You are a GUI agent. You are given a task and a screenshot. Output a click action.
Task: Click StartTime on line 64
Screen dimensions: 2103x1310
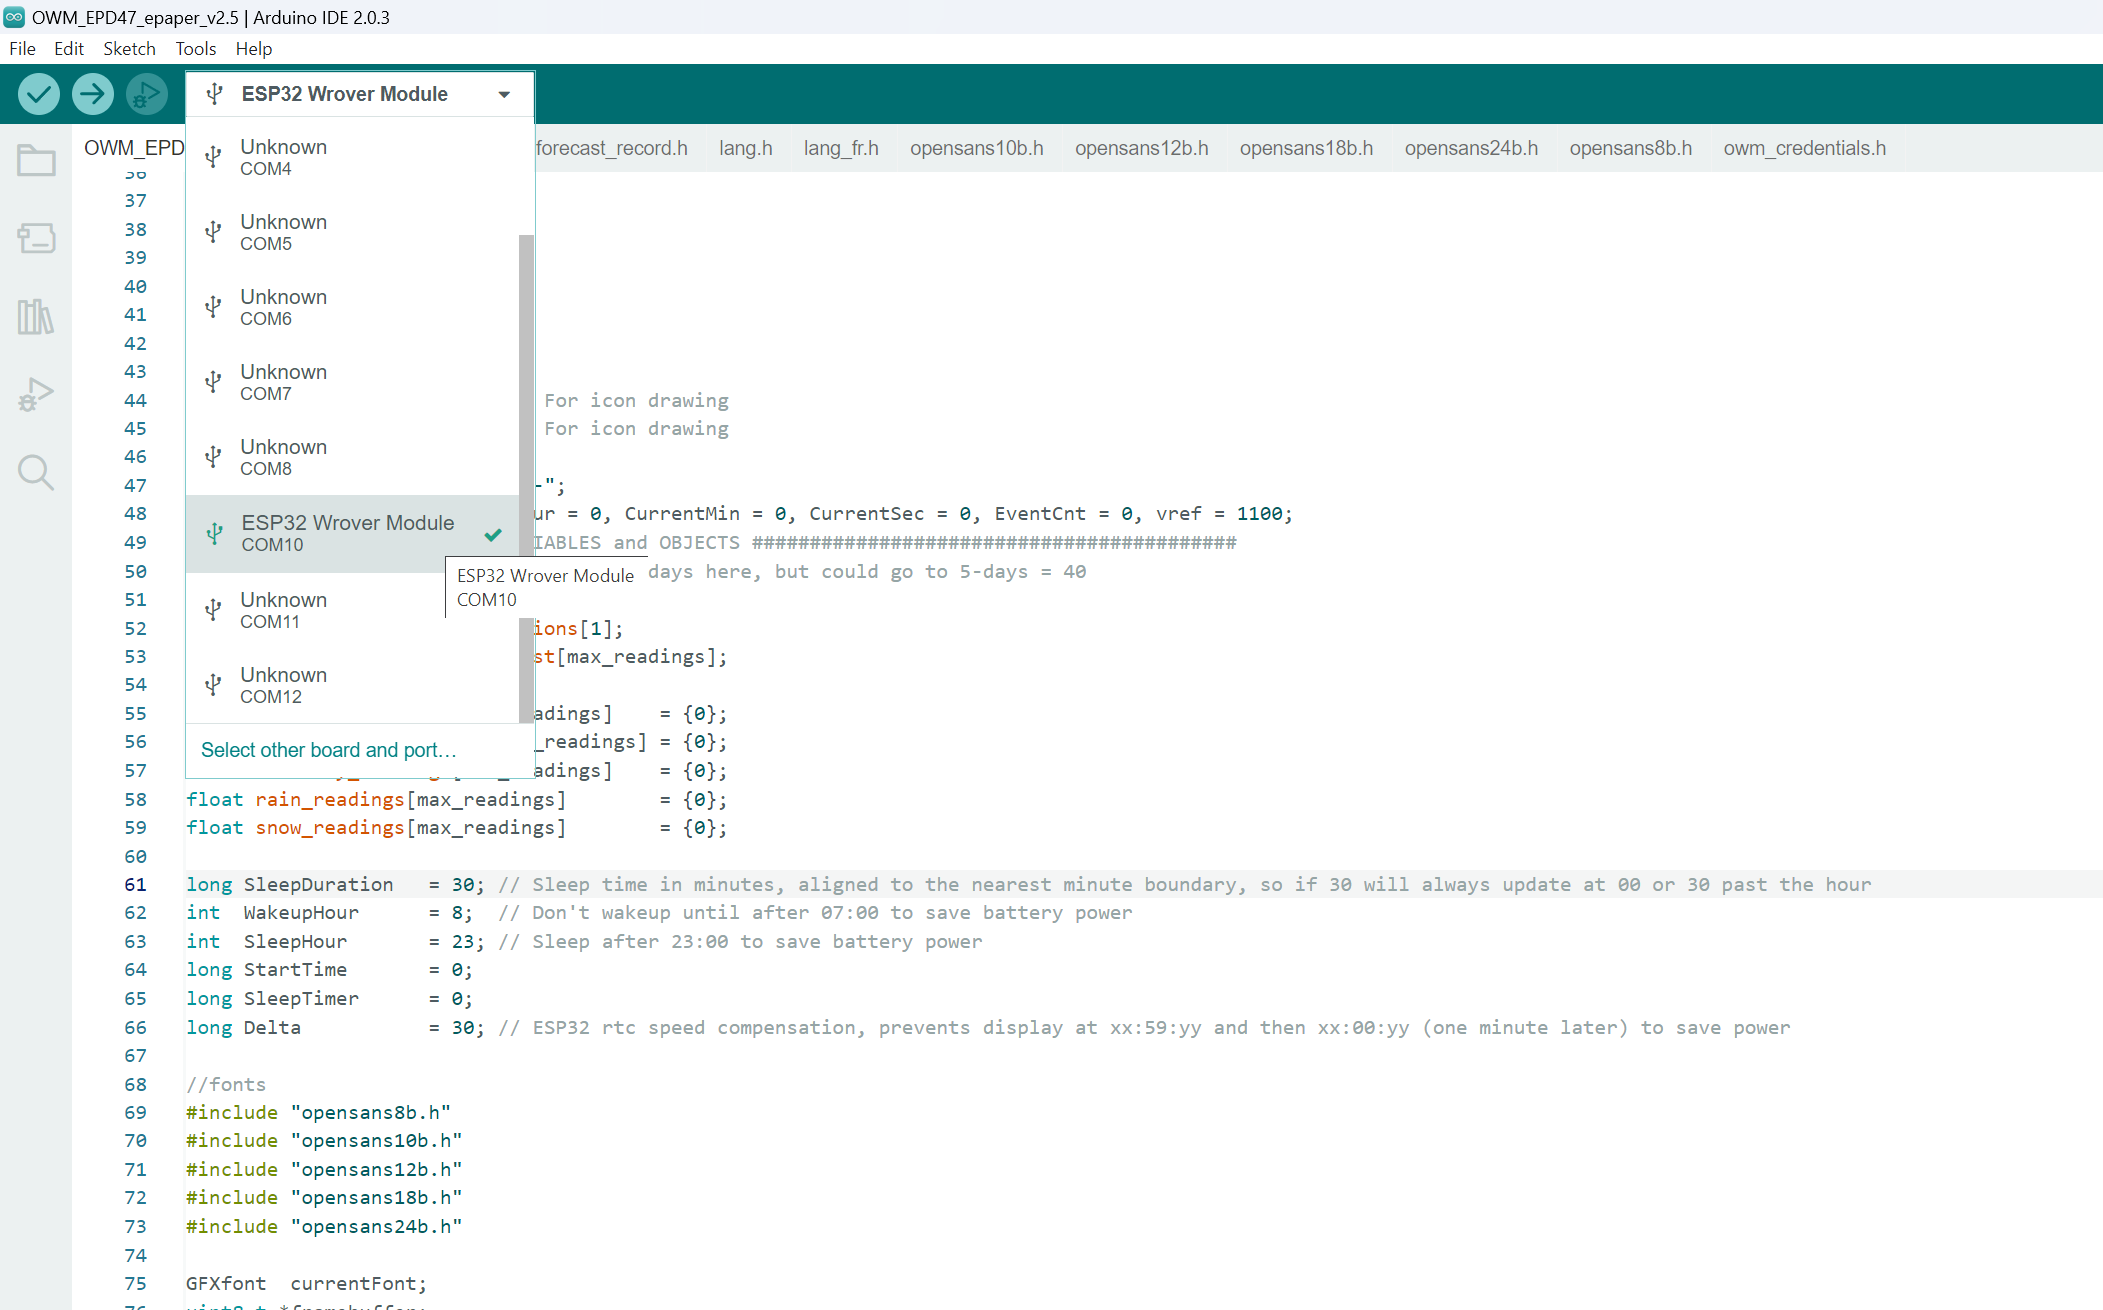click(x=295, y=969)
